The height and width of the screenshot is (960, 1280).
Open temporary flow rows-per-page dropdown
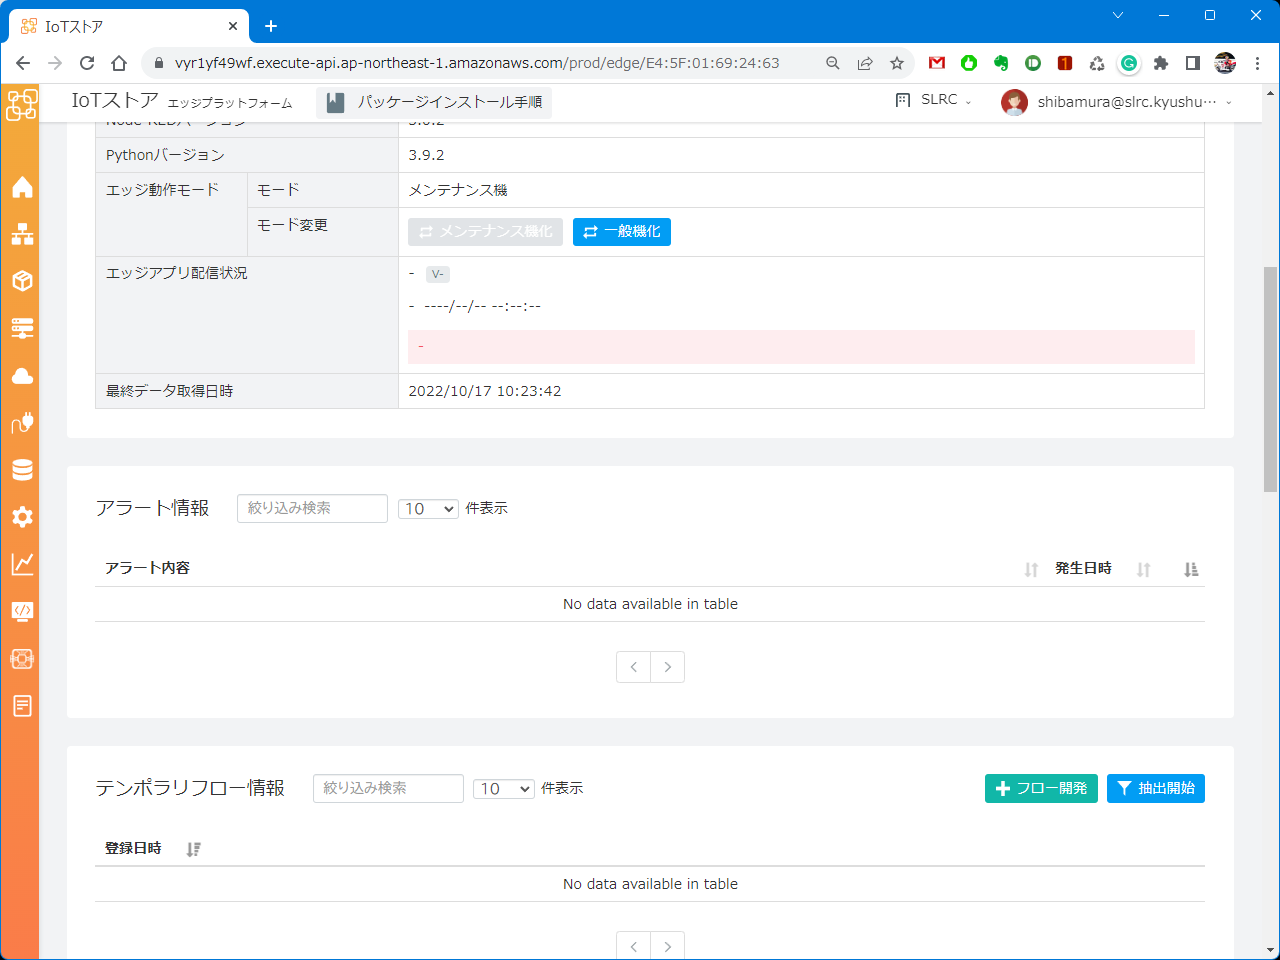coord(504,789)
